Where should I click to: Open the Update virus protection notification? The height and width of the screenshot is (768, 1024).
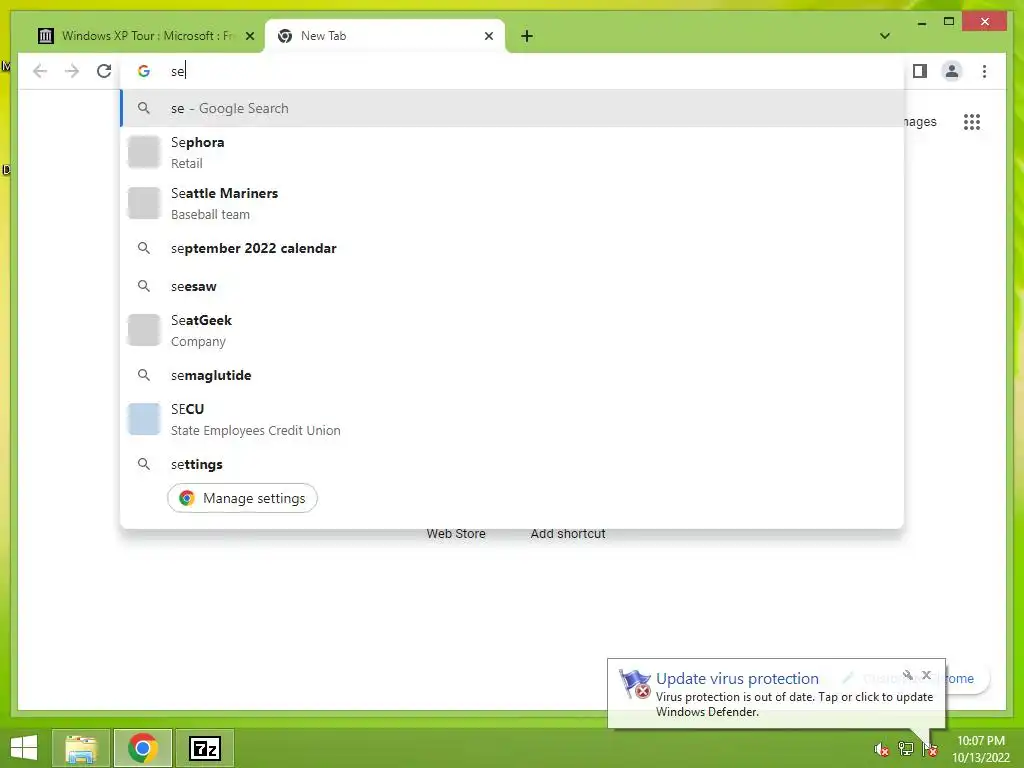[x=776, y=694]
